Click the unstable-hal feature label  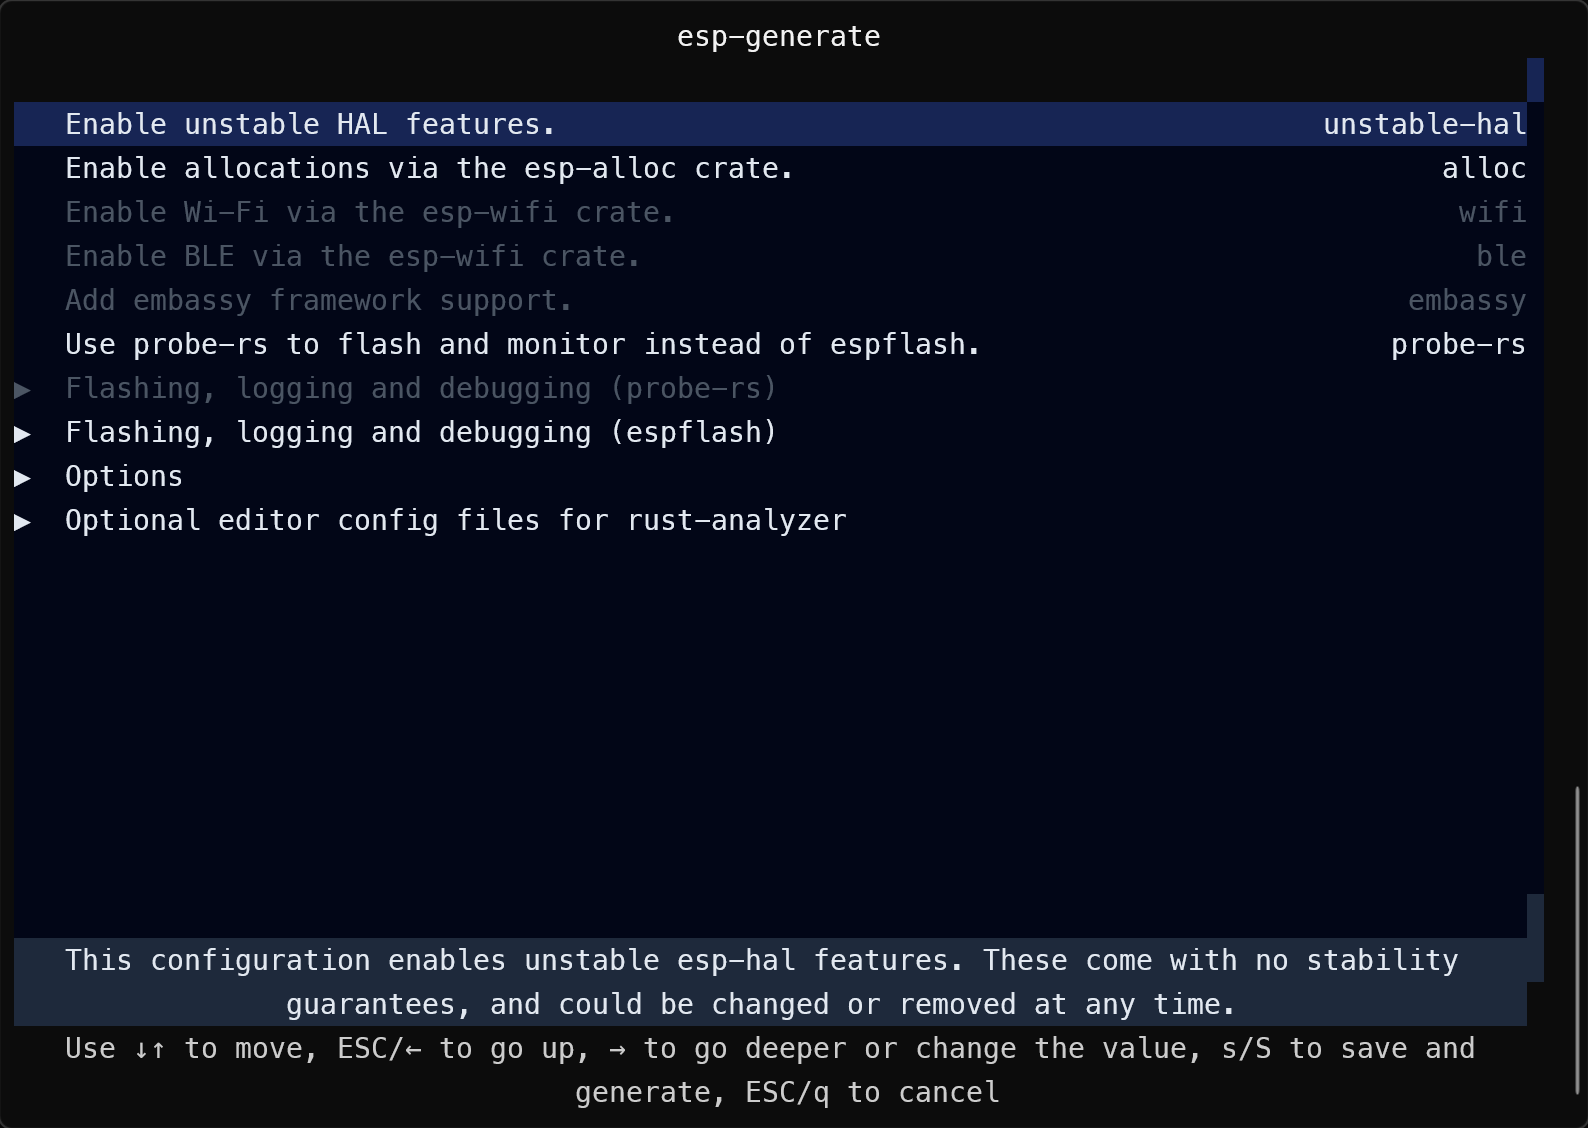click(x=1425, y=124)
